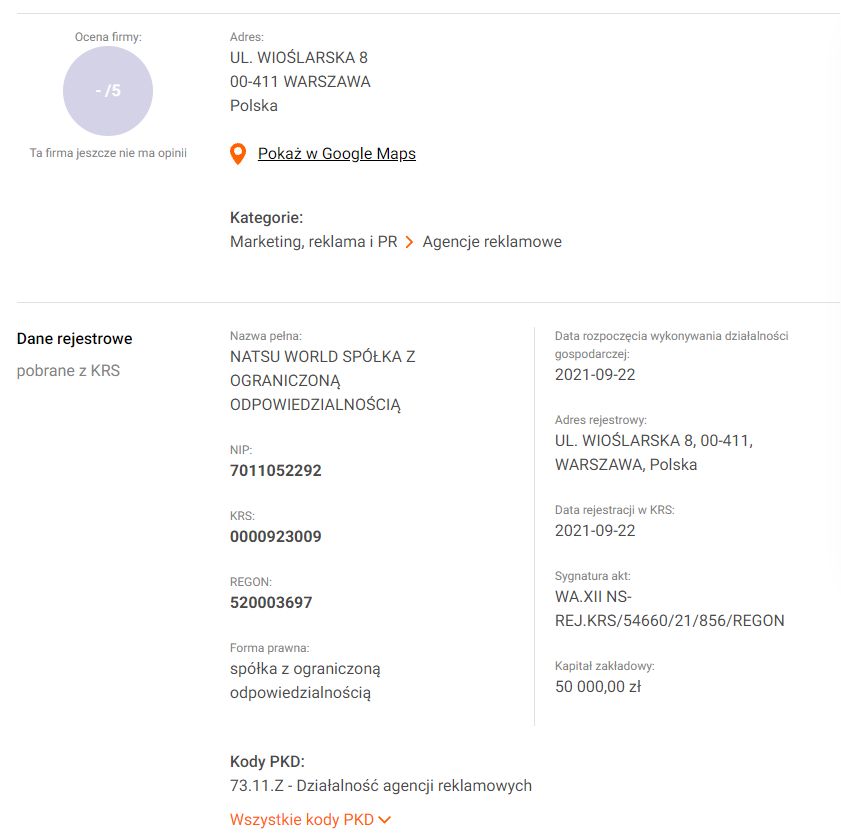Click the Ta firma jeszcze nie ma opinii text
Image resolution: width=841 pixels, height=840 pixels.
[108, 153]
